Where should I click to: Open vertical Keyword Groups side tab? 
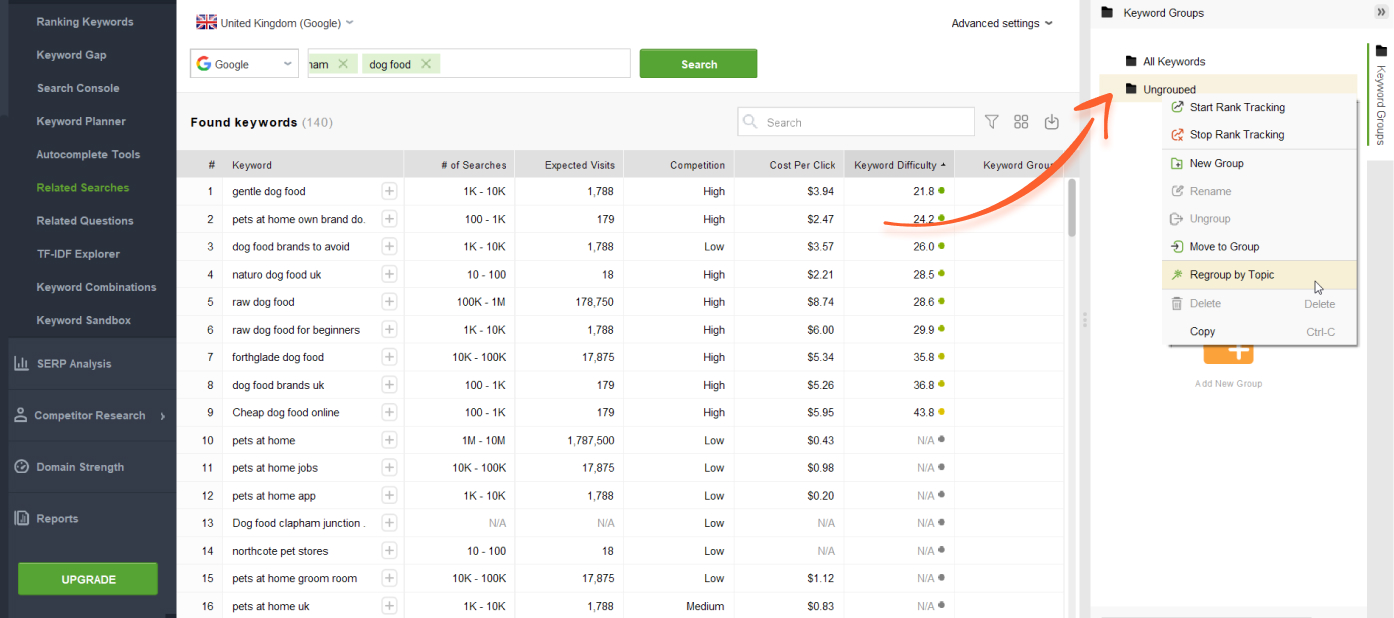pyautogui.click(x=1381, y=95)
